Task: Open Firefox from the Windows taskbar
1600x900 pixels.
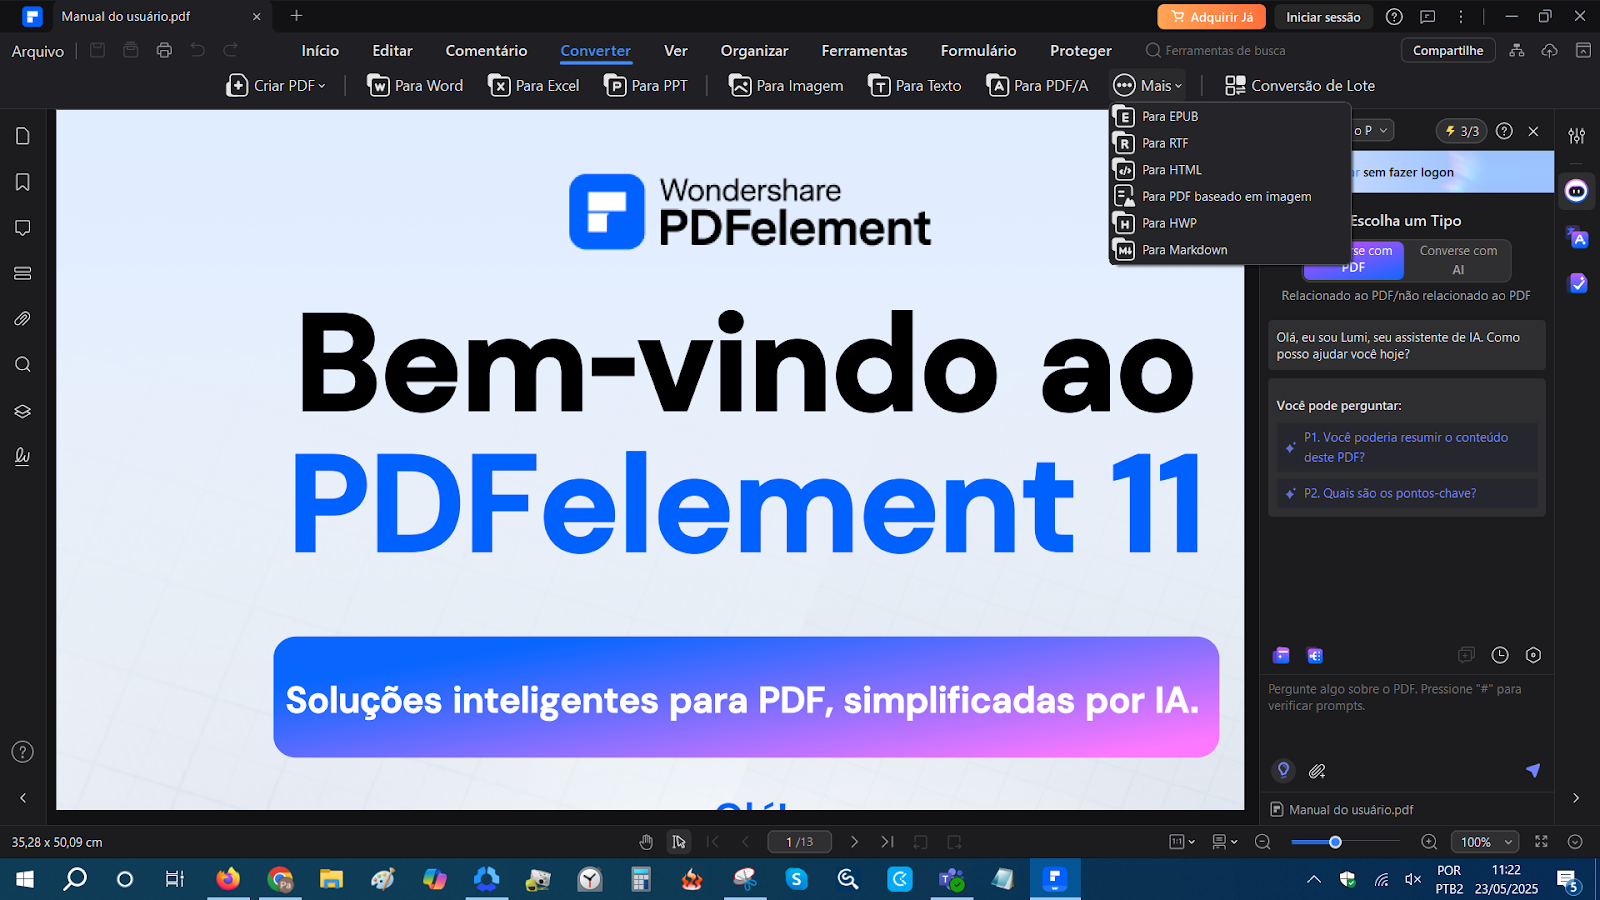Action: (x=228, y=879)
